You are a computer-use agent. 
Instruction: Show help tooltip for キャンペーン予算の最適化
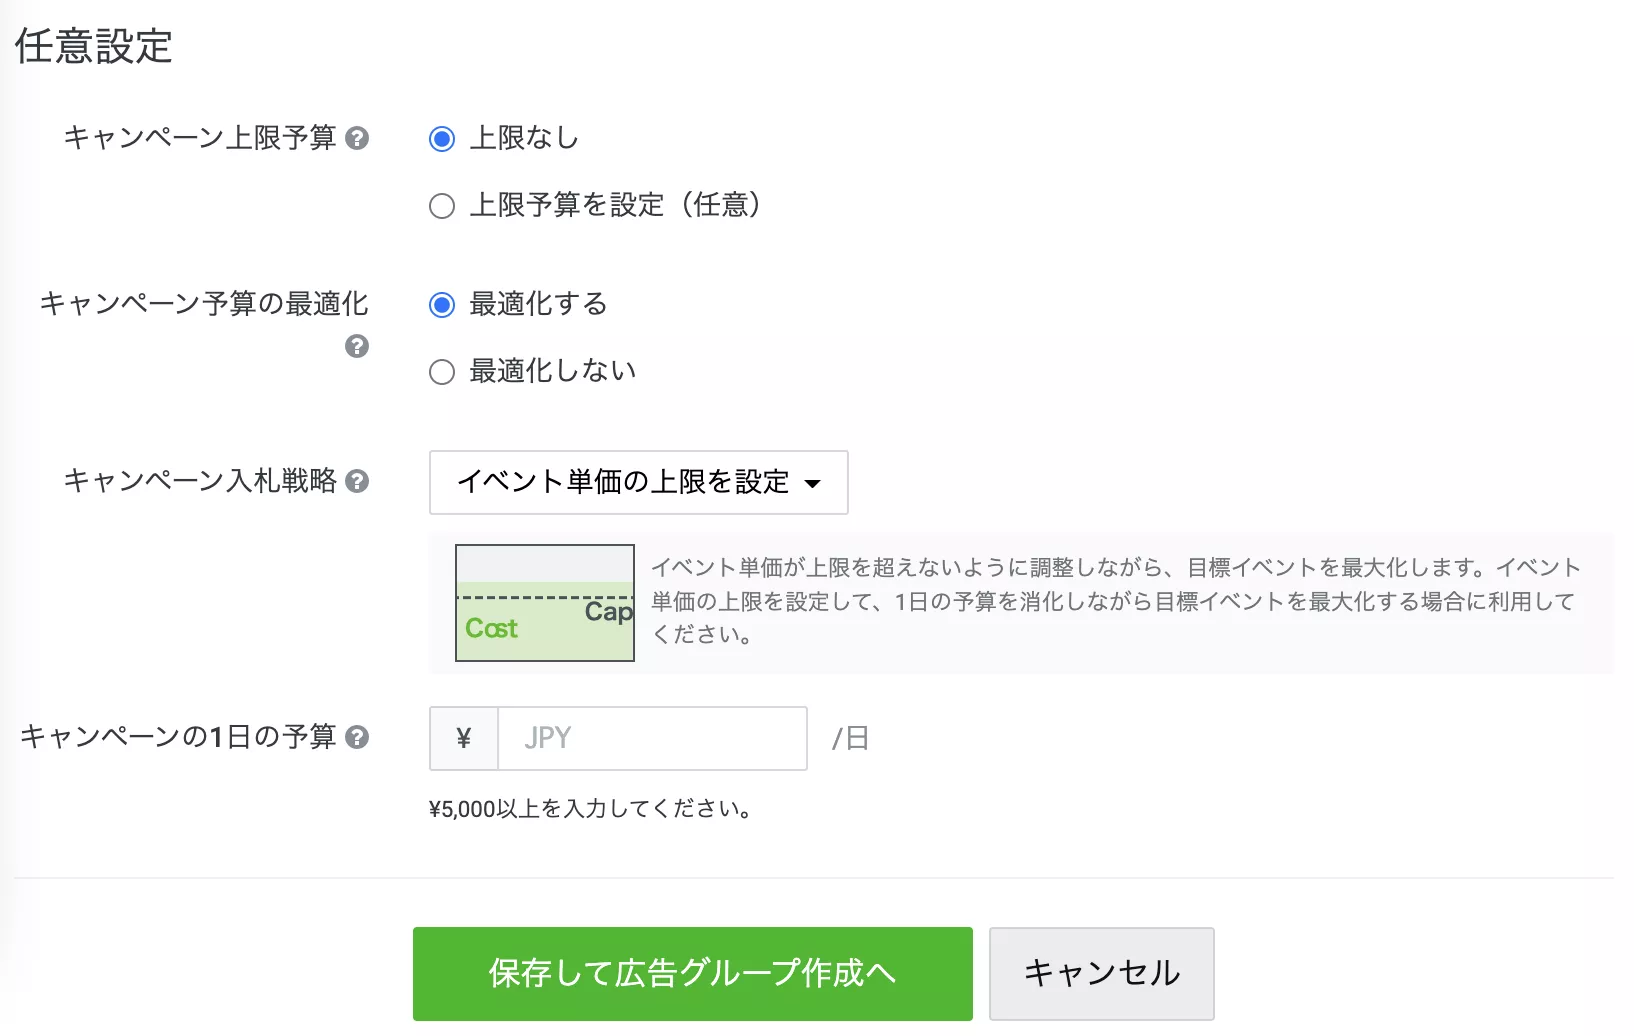(x=357, y=346)
